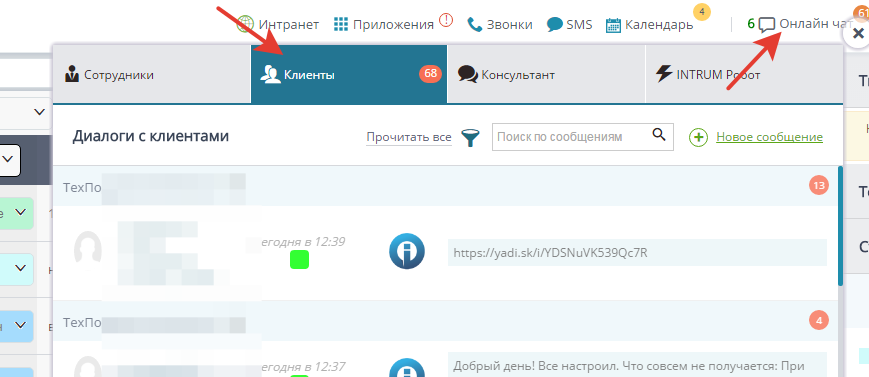
Task: Switch to the Клиенты tab
Action: pyautogui.click(x=349, y=74)
